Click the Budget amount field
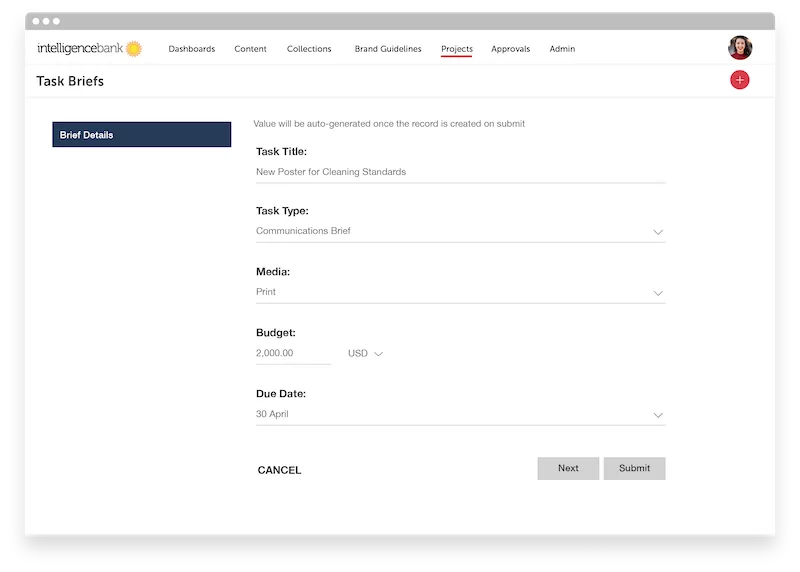 click(x=293, y=354)
